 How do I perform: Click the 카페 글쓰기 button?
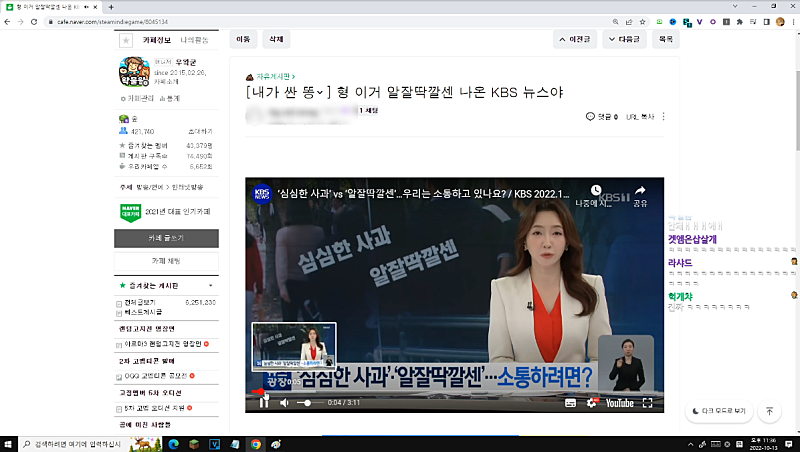coord(166,238)
